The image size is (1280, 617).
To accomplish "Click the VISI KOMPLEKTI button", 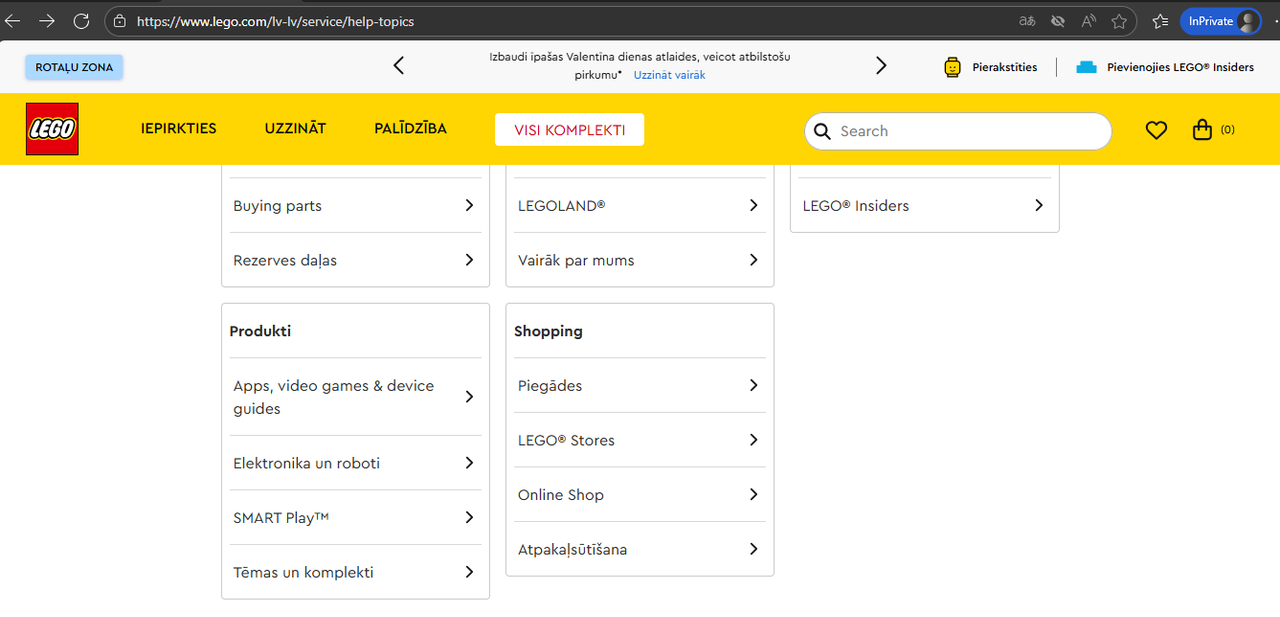I will pyautogui.click(x=569, y=130).
